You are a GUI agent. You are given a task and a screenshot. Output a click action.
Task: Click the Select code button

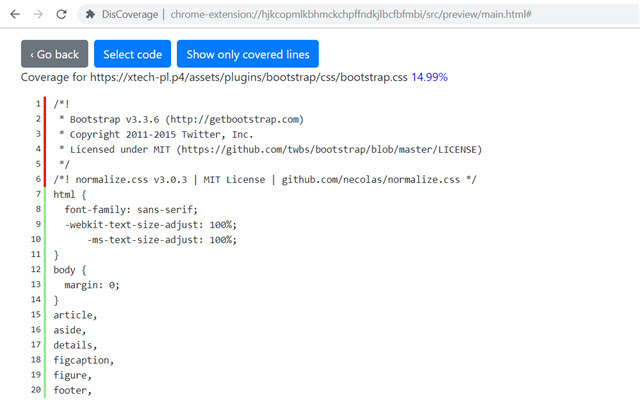pos(132,54)
